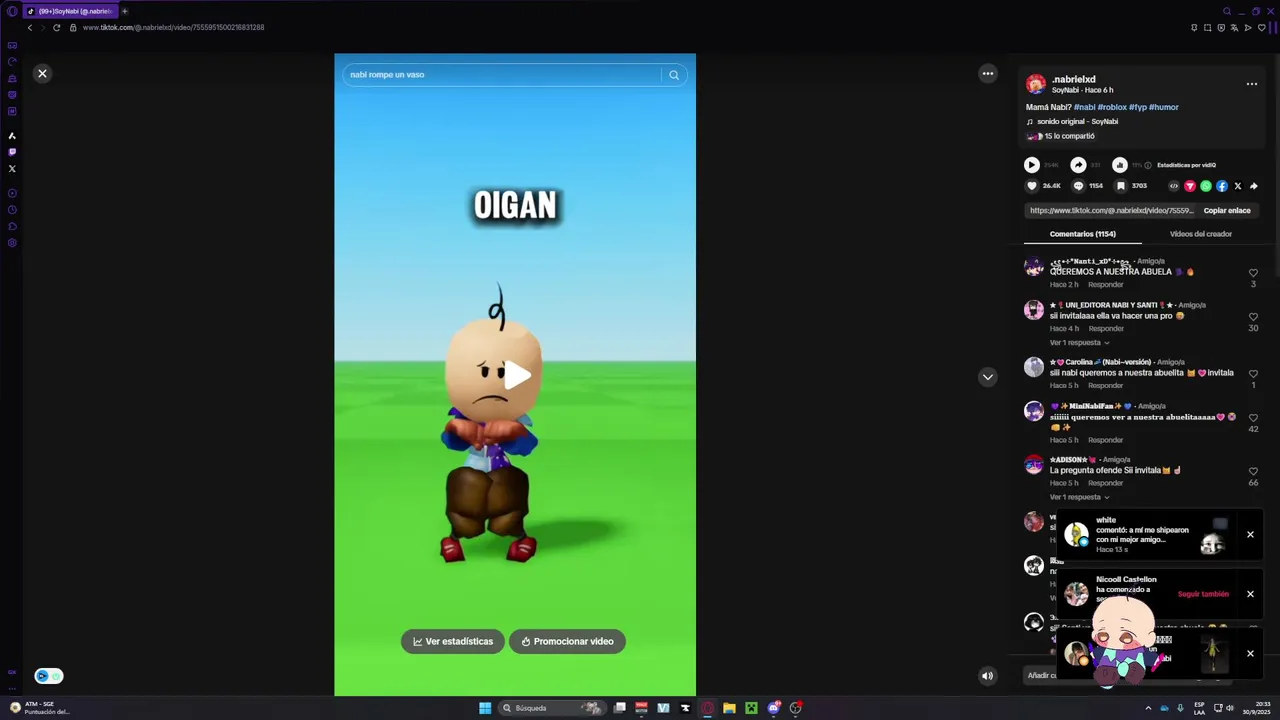The height and width of the screenshot is (720, 1280).
Task: Click Copiar enlace button
Action: pos(1227,211)
